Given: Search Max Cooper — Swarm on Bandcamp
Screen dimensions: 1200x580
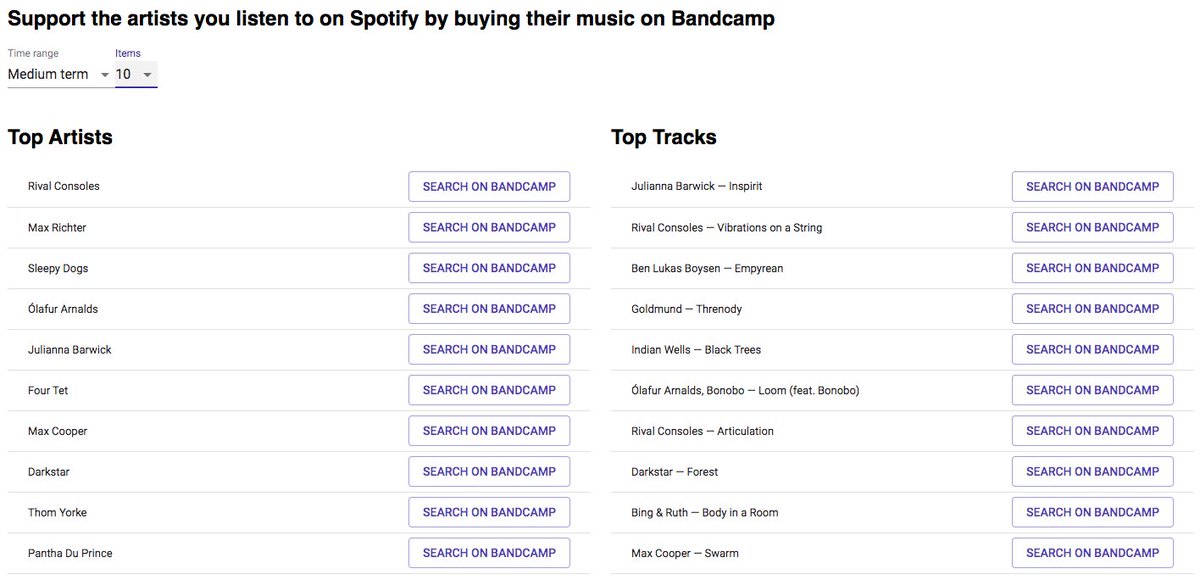Looking at the screenshot, I should coord(1093,553).
